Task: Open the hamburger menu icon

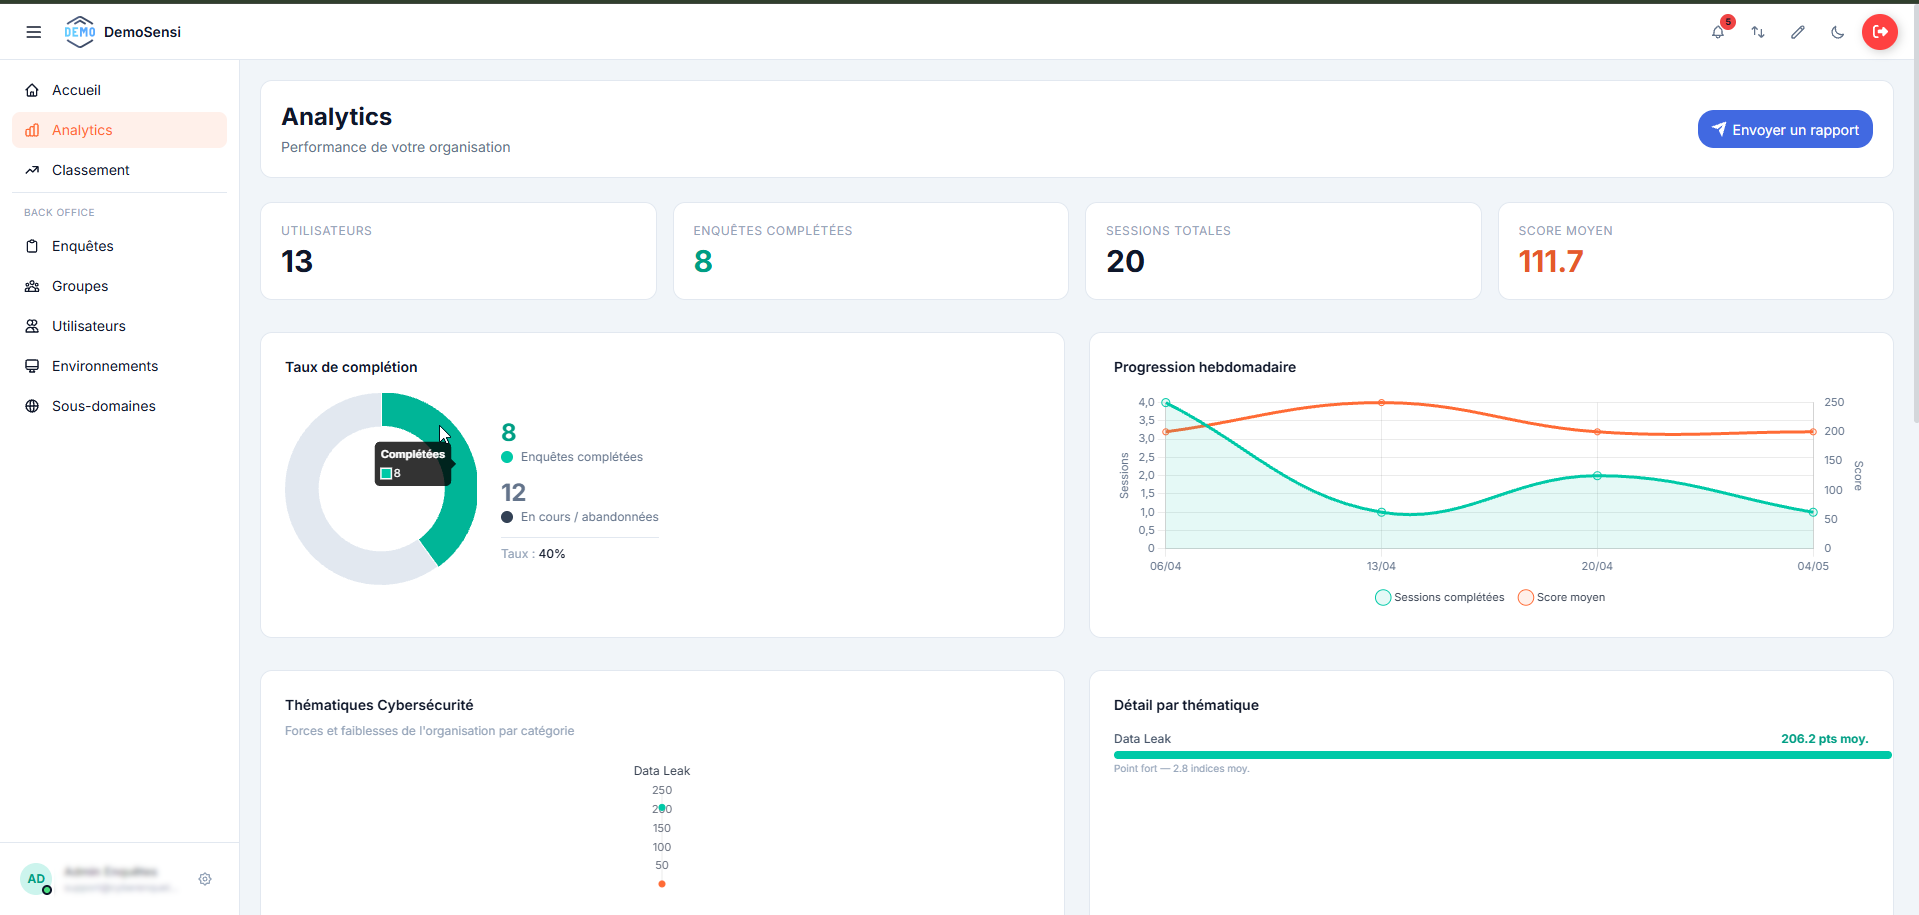Action: tap(33, 32)
